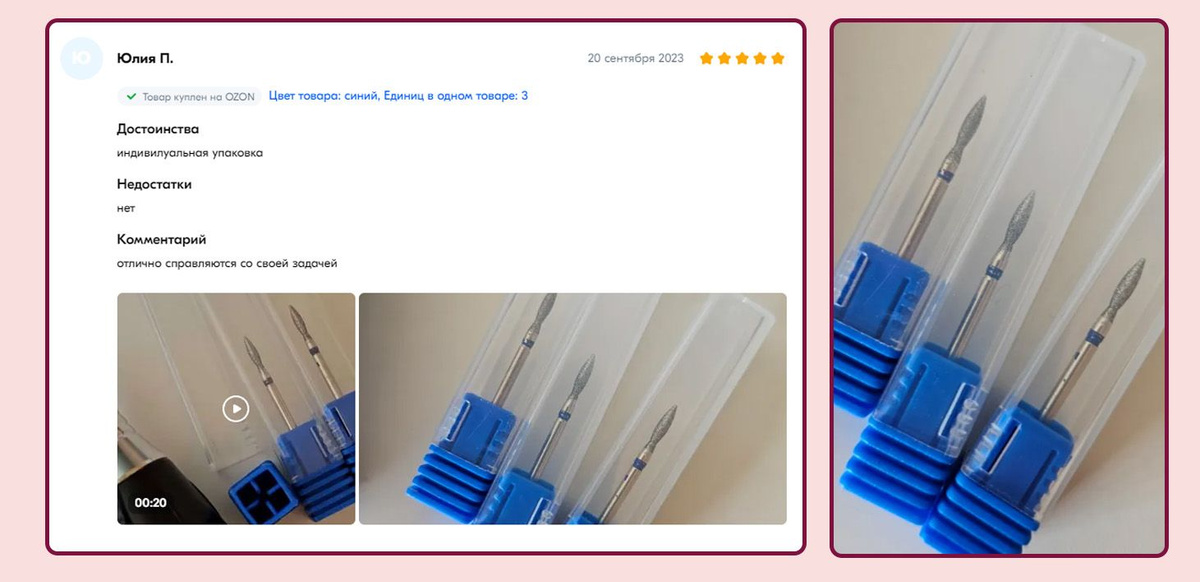Select the Достоинства heading

point(158,130)
